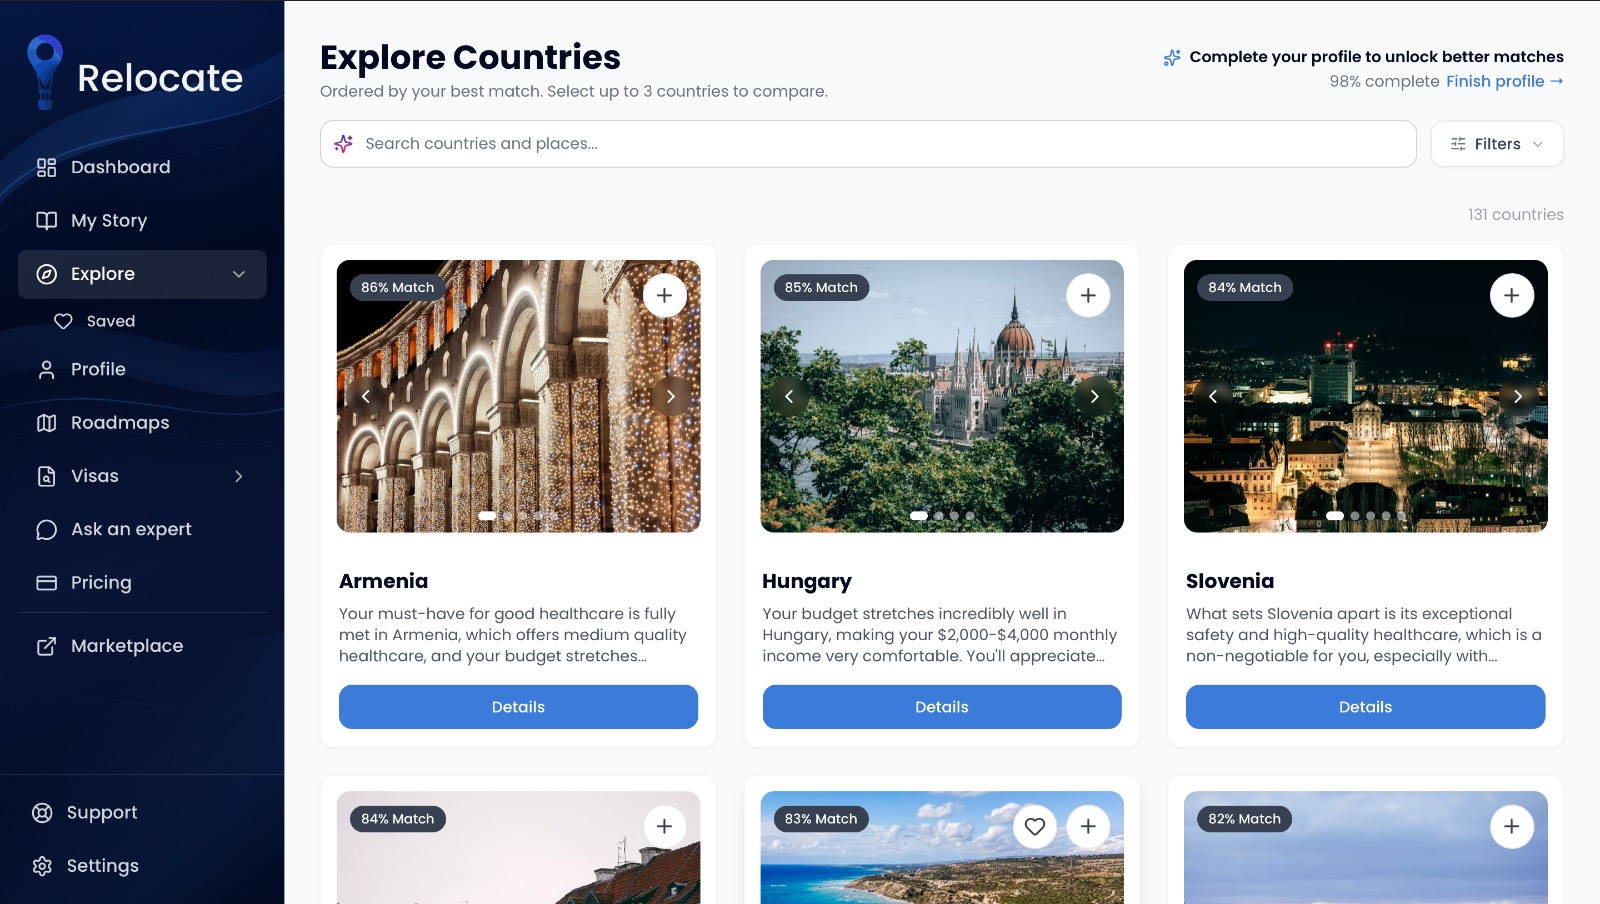1600x904 pixels.
Task: Click the sparkle icon in the search bar
Action: click(344, 144)
